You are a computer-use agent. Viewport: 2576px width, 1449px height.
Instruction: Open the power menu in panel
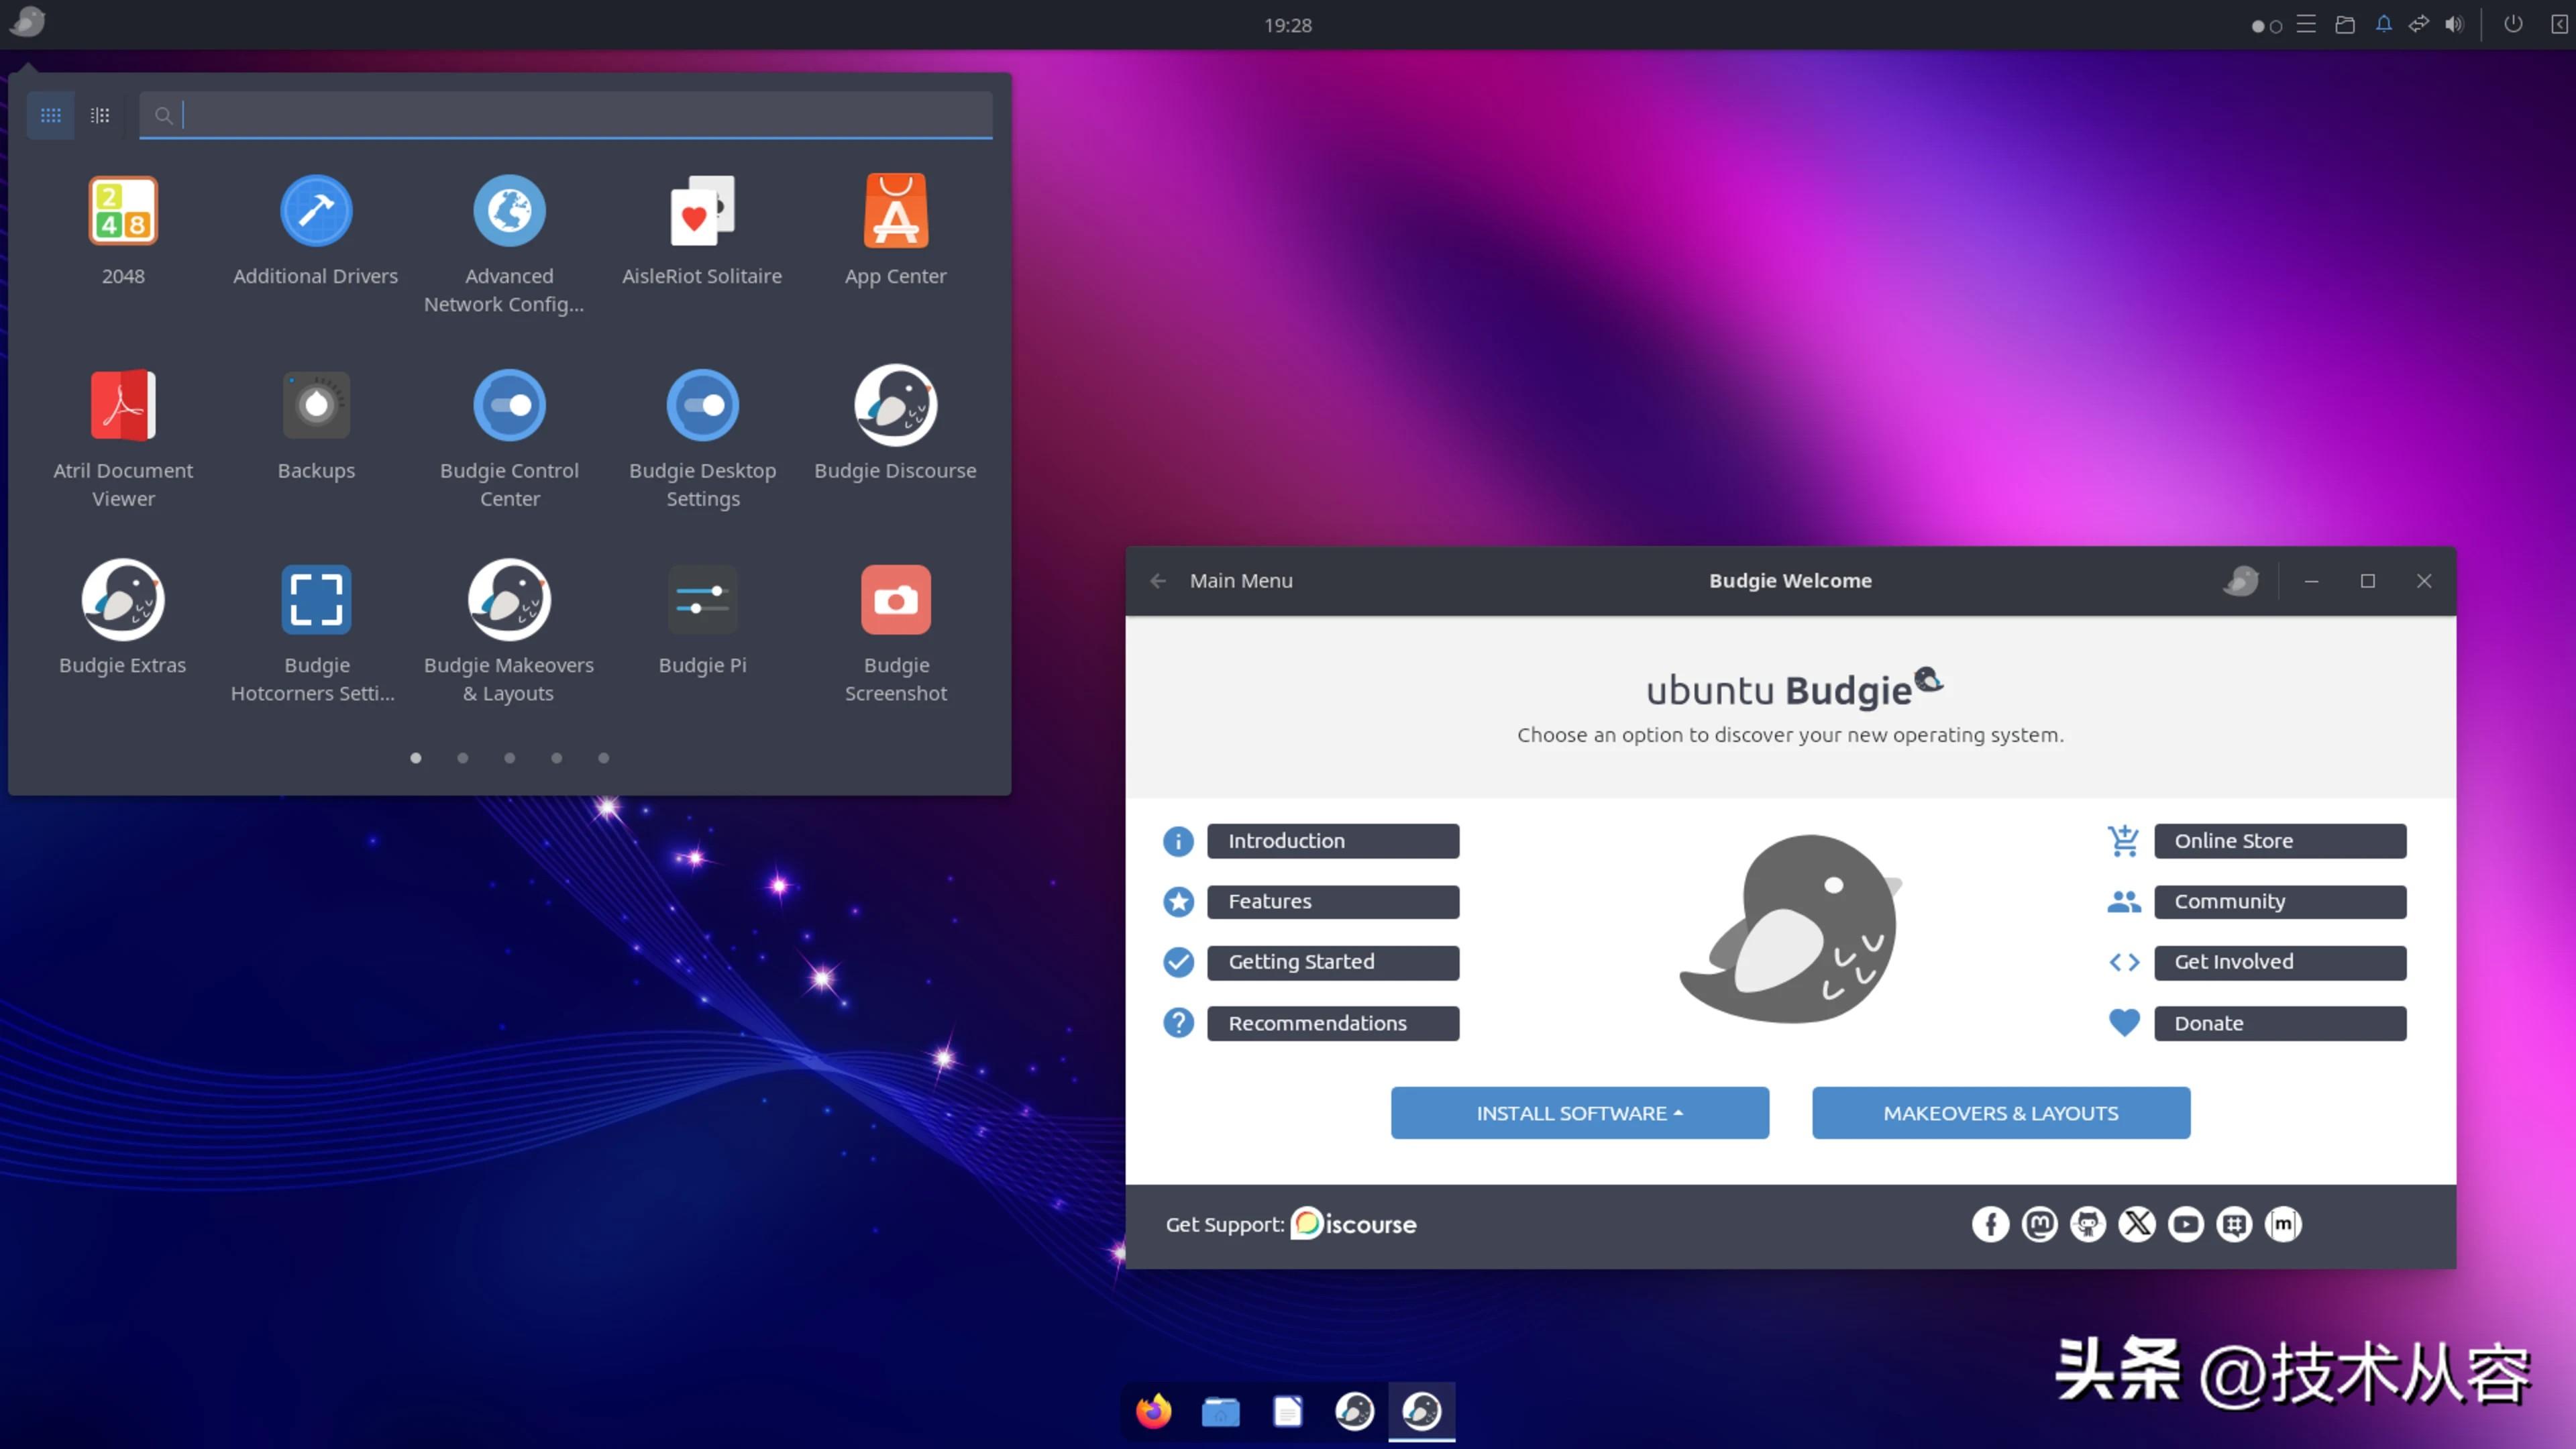pos(2513,24)
